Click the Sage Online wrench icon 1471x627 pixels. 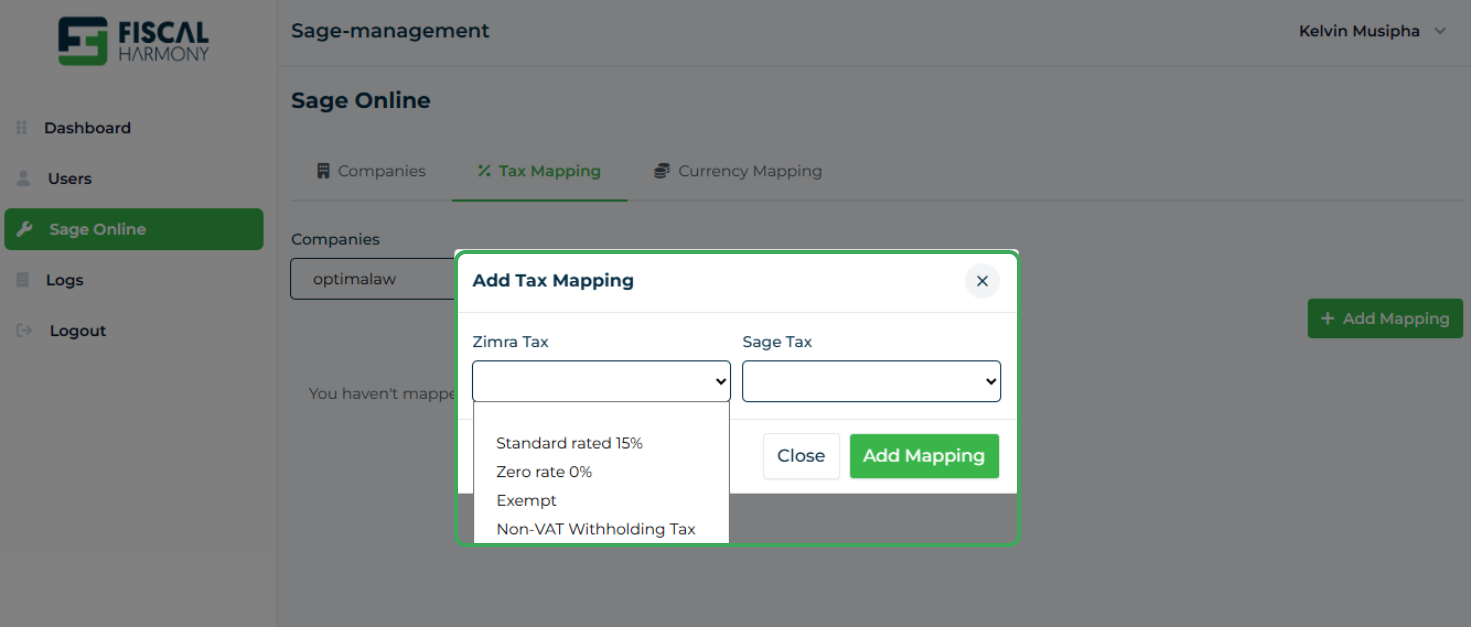pos(25,229)
